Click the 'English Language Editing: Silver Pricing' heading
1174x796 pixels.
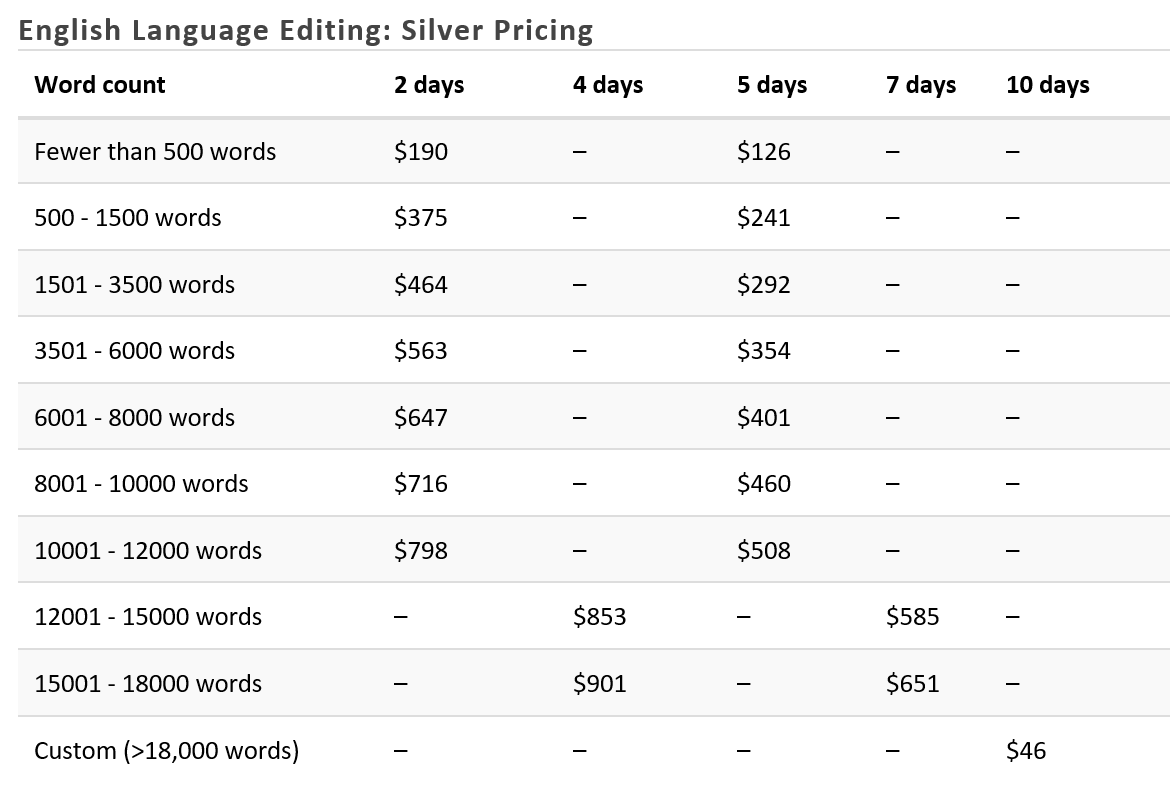click(x=306, y=31)
